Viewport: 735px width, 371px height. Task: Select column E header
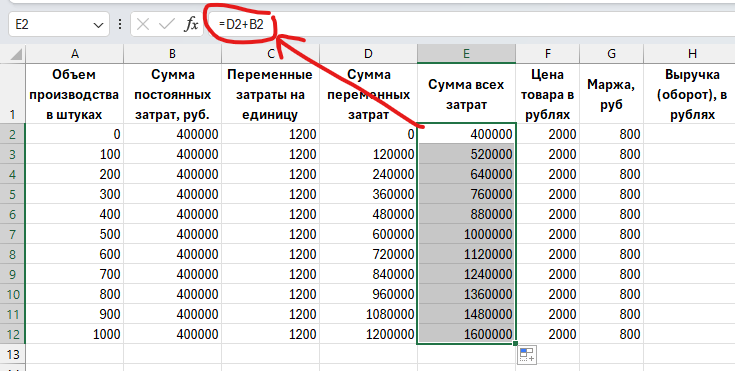point(466,54)
